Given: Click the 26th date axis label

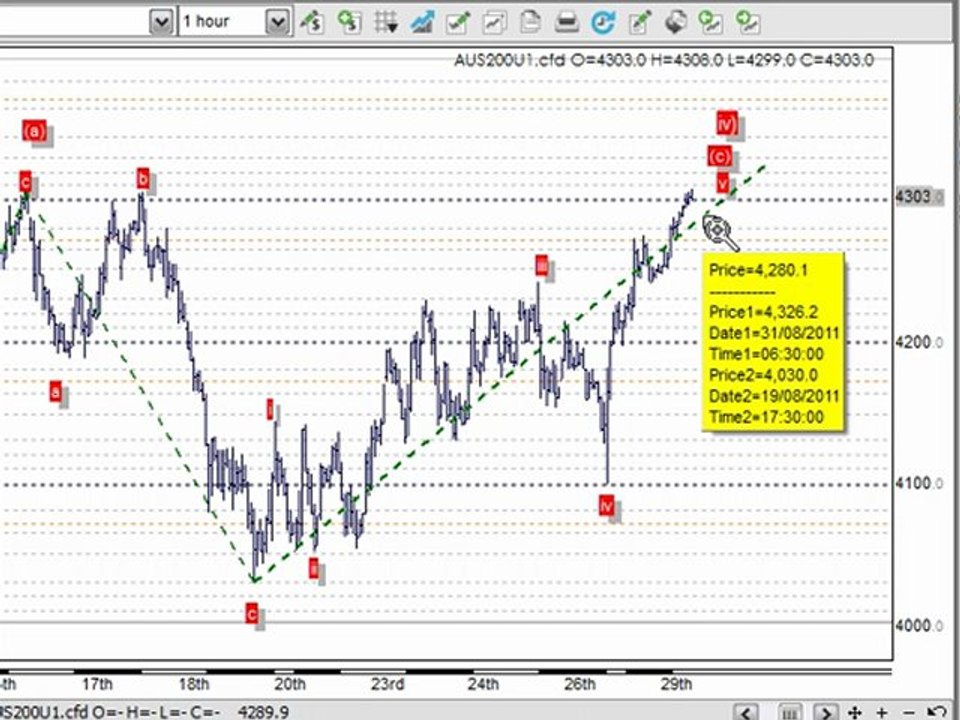Looking at the screenshot, I should click(580, 683).
